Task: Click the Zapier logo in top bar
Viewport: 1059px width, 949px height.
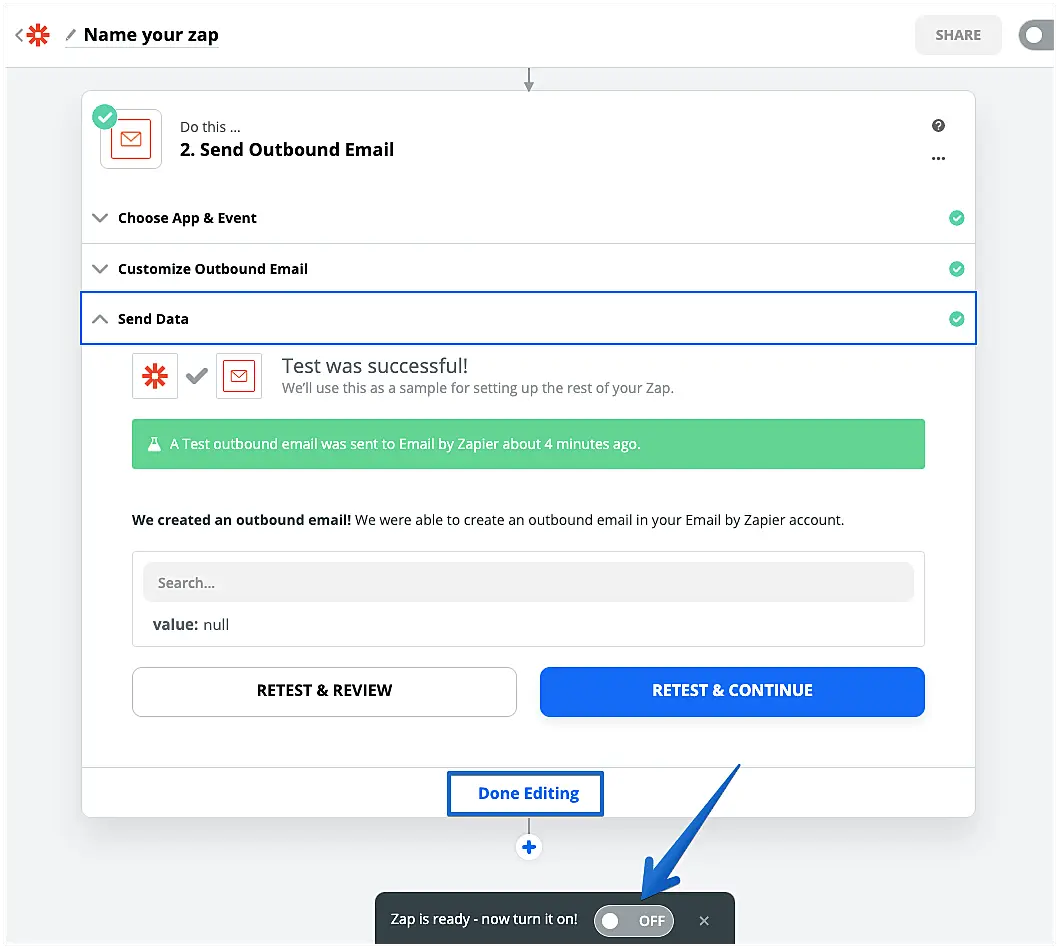Action: coord(38,35)
